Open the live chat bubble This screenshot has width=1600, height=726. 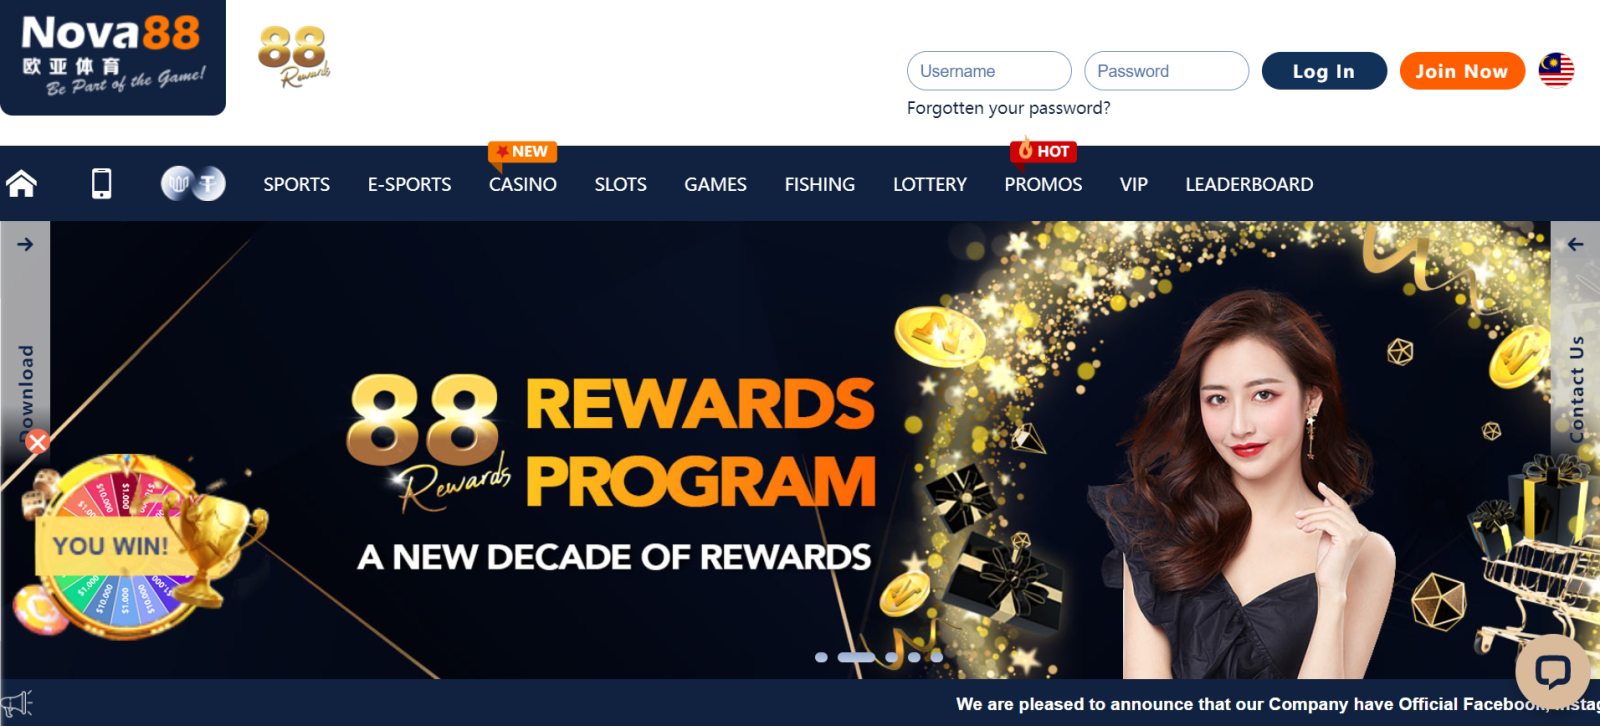click(x=1552, y=670)
